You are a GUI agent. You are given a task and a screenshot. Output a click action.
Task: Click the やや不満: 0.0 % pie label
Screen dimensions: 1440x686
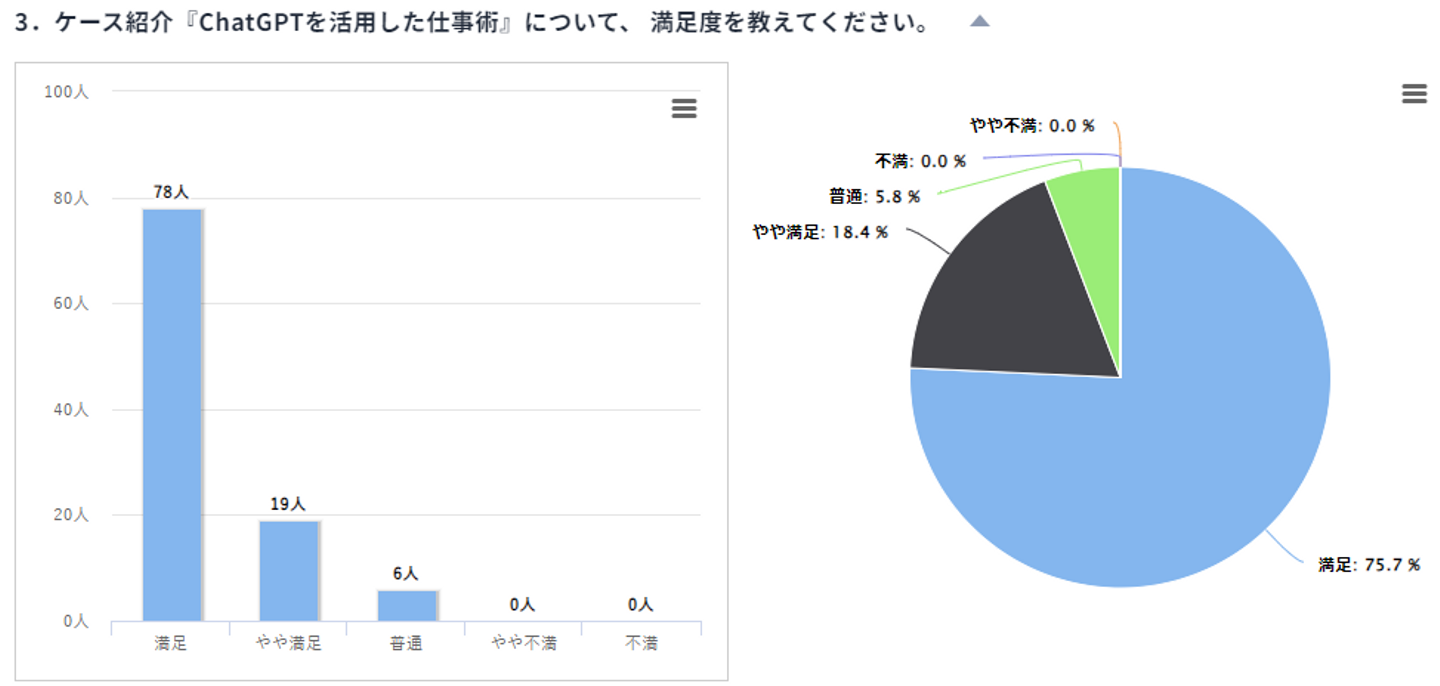[x=1032, y=126]
